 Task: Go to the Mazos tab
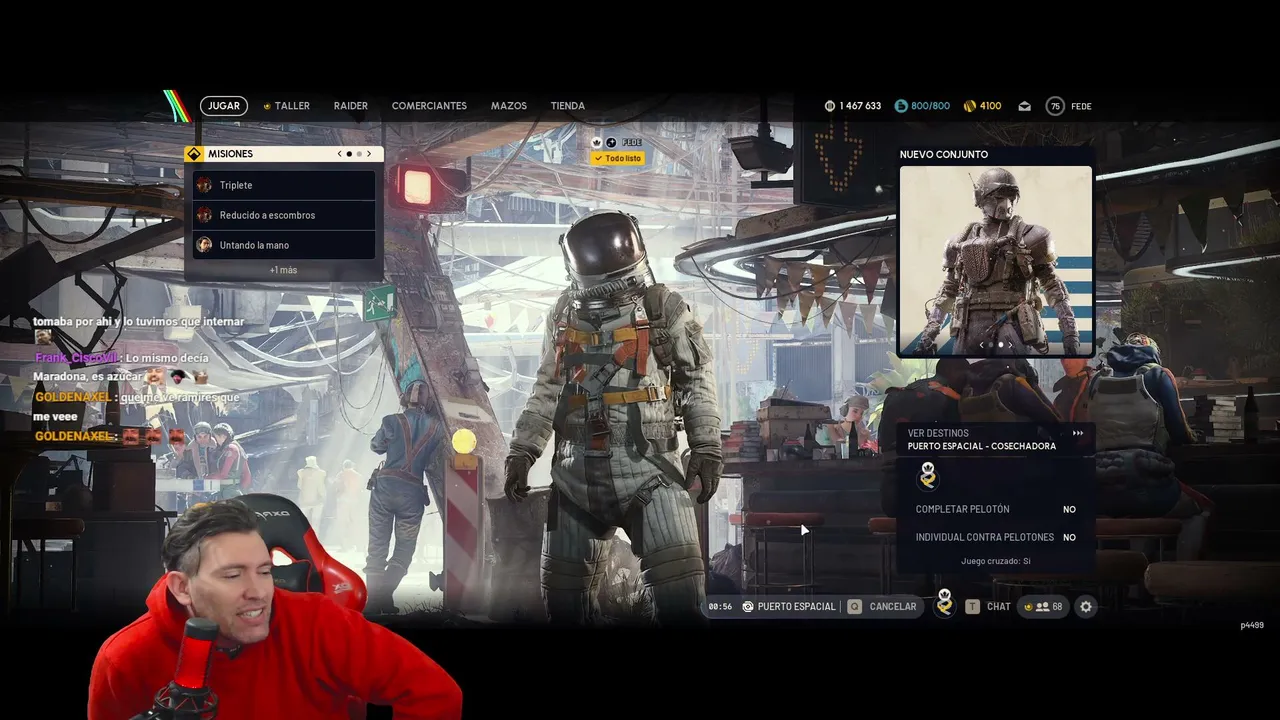(x=509, y=106)
